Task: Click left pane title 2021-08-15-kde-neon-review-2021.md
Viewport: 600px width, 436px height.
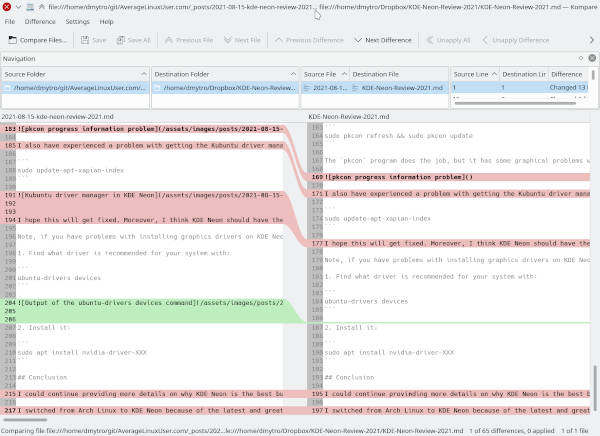Action: (x=57, y=116)
